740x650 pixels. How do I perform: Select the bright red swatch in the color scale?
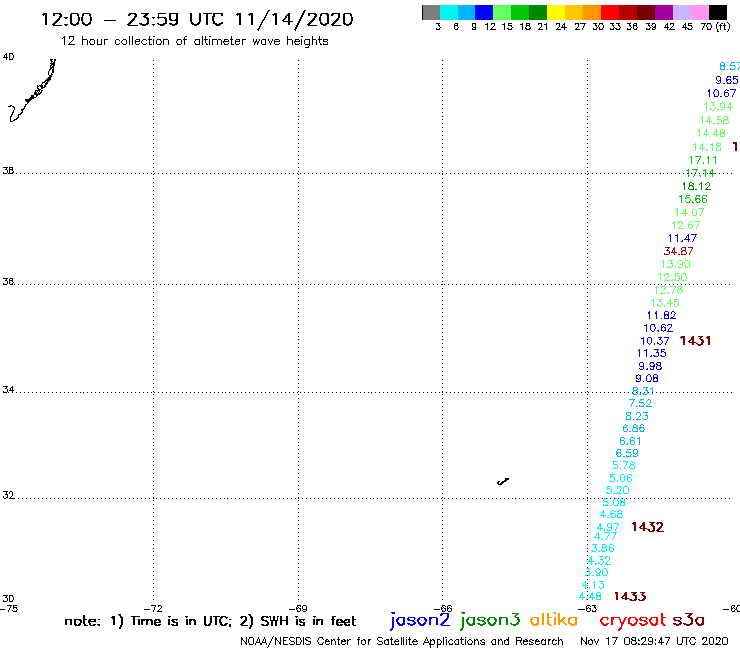[610, 12]
